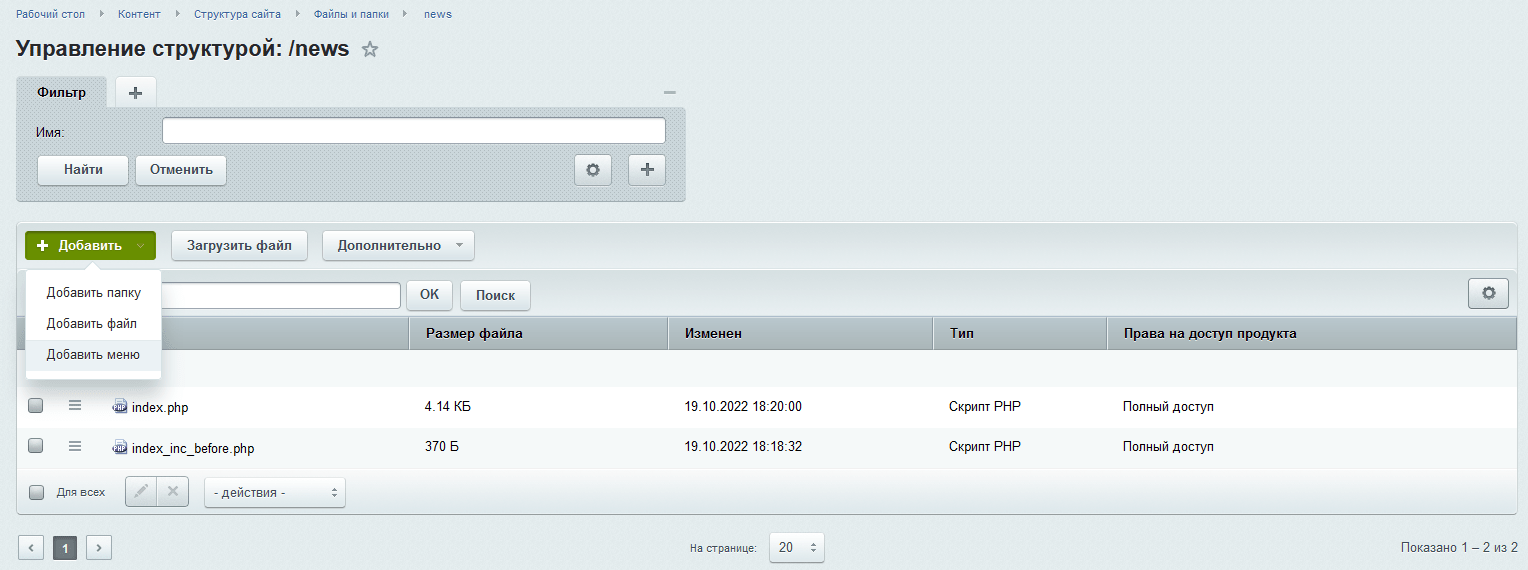Viewport: 1528px width, 570px height.
Task: Click the "Найти" filter button
Action: click(83, 170)
